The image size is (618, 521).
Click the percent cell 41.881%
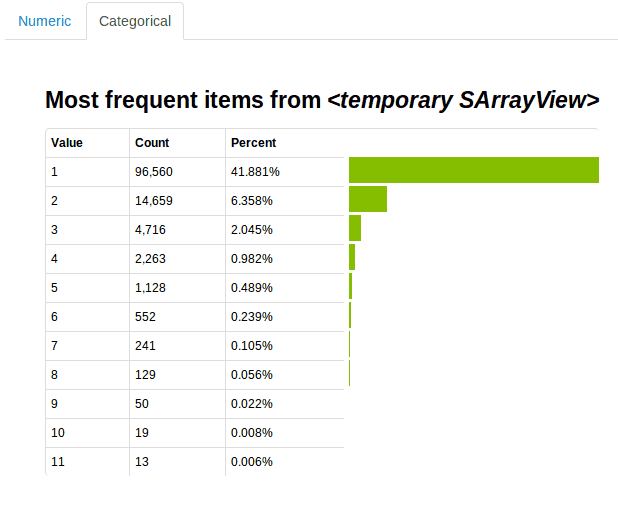(x=255, y=172)
